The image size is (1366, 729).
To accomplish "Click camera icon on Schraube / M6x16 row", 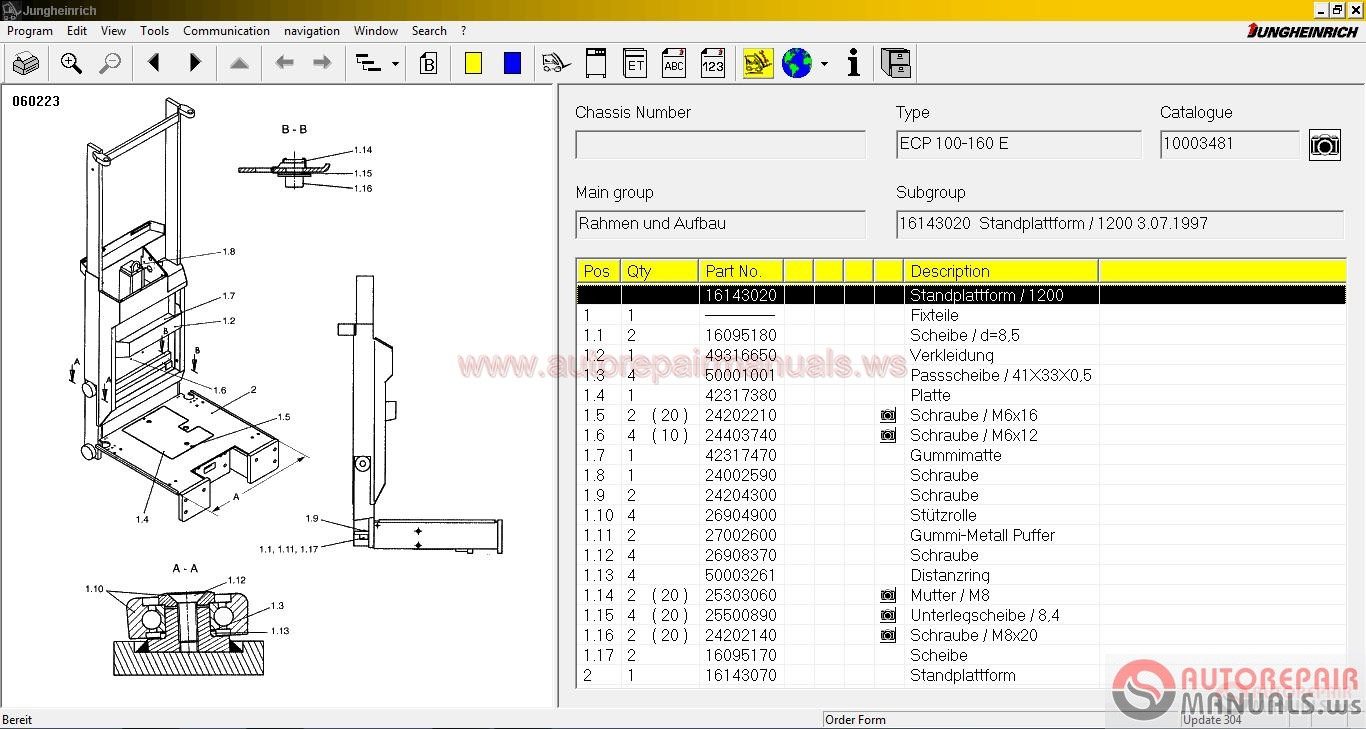I will click(x=888, y=415).
